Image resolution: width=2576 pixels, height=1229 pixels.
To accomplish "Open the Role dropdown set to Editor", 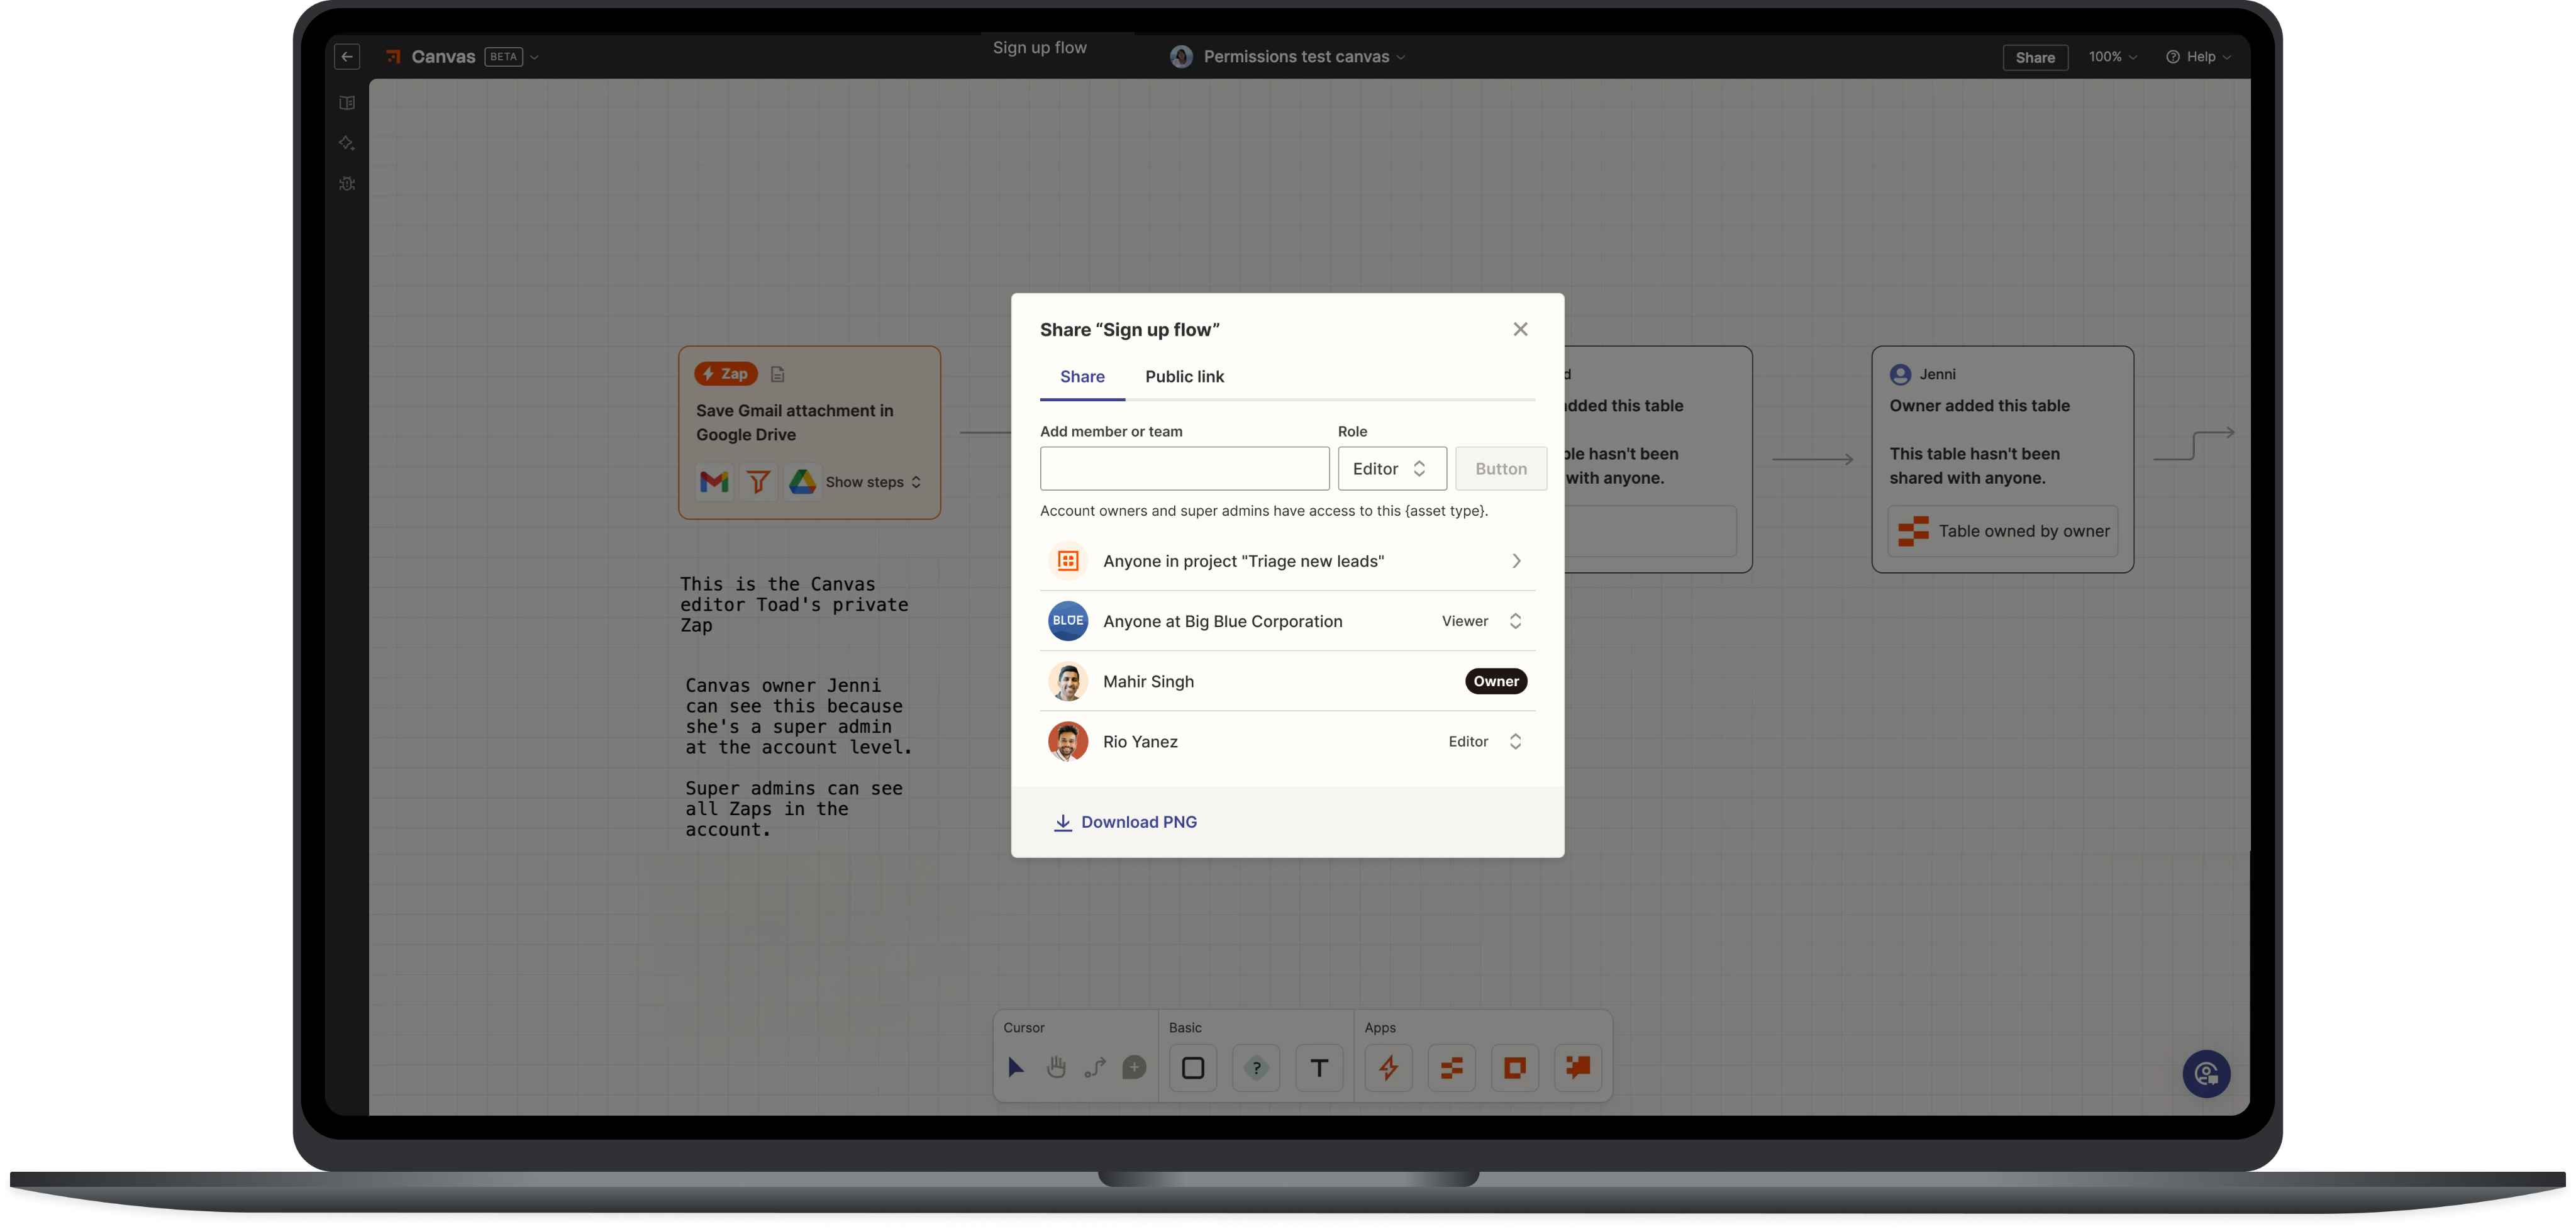I will [x=1391, y=468].
